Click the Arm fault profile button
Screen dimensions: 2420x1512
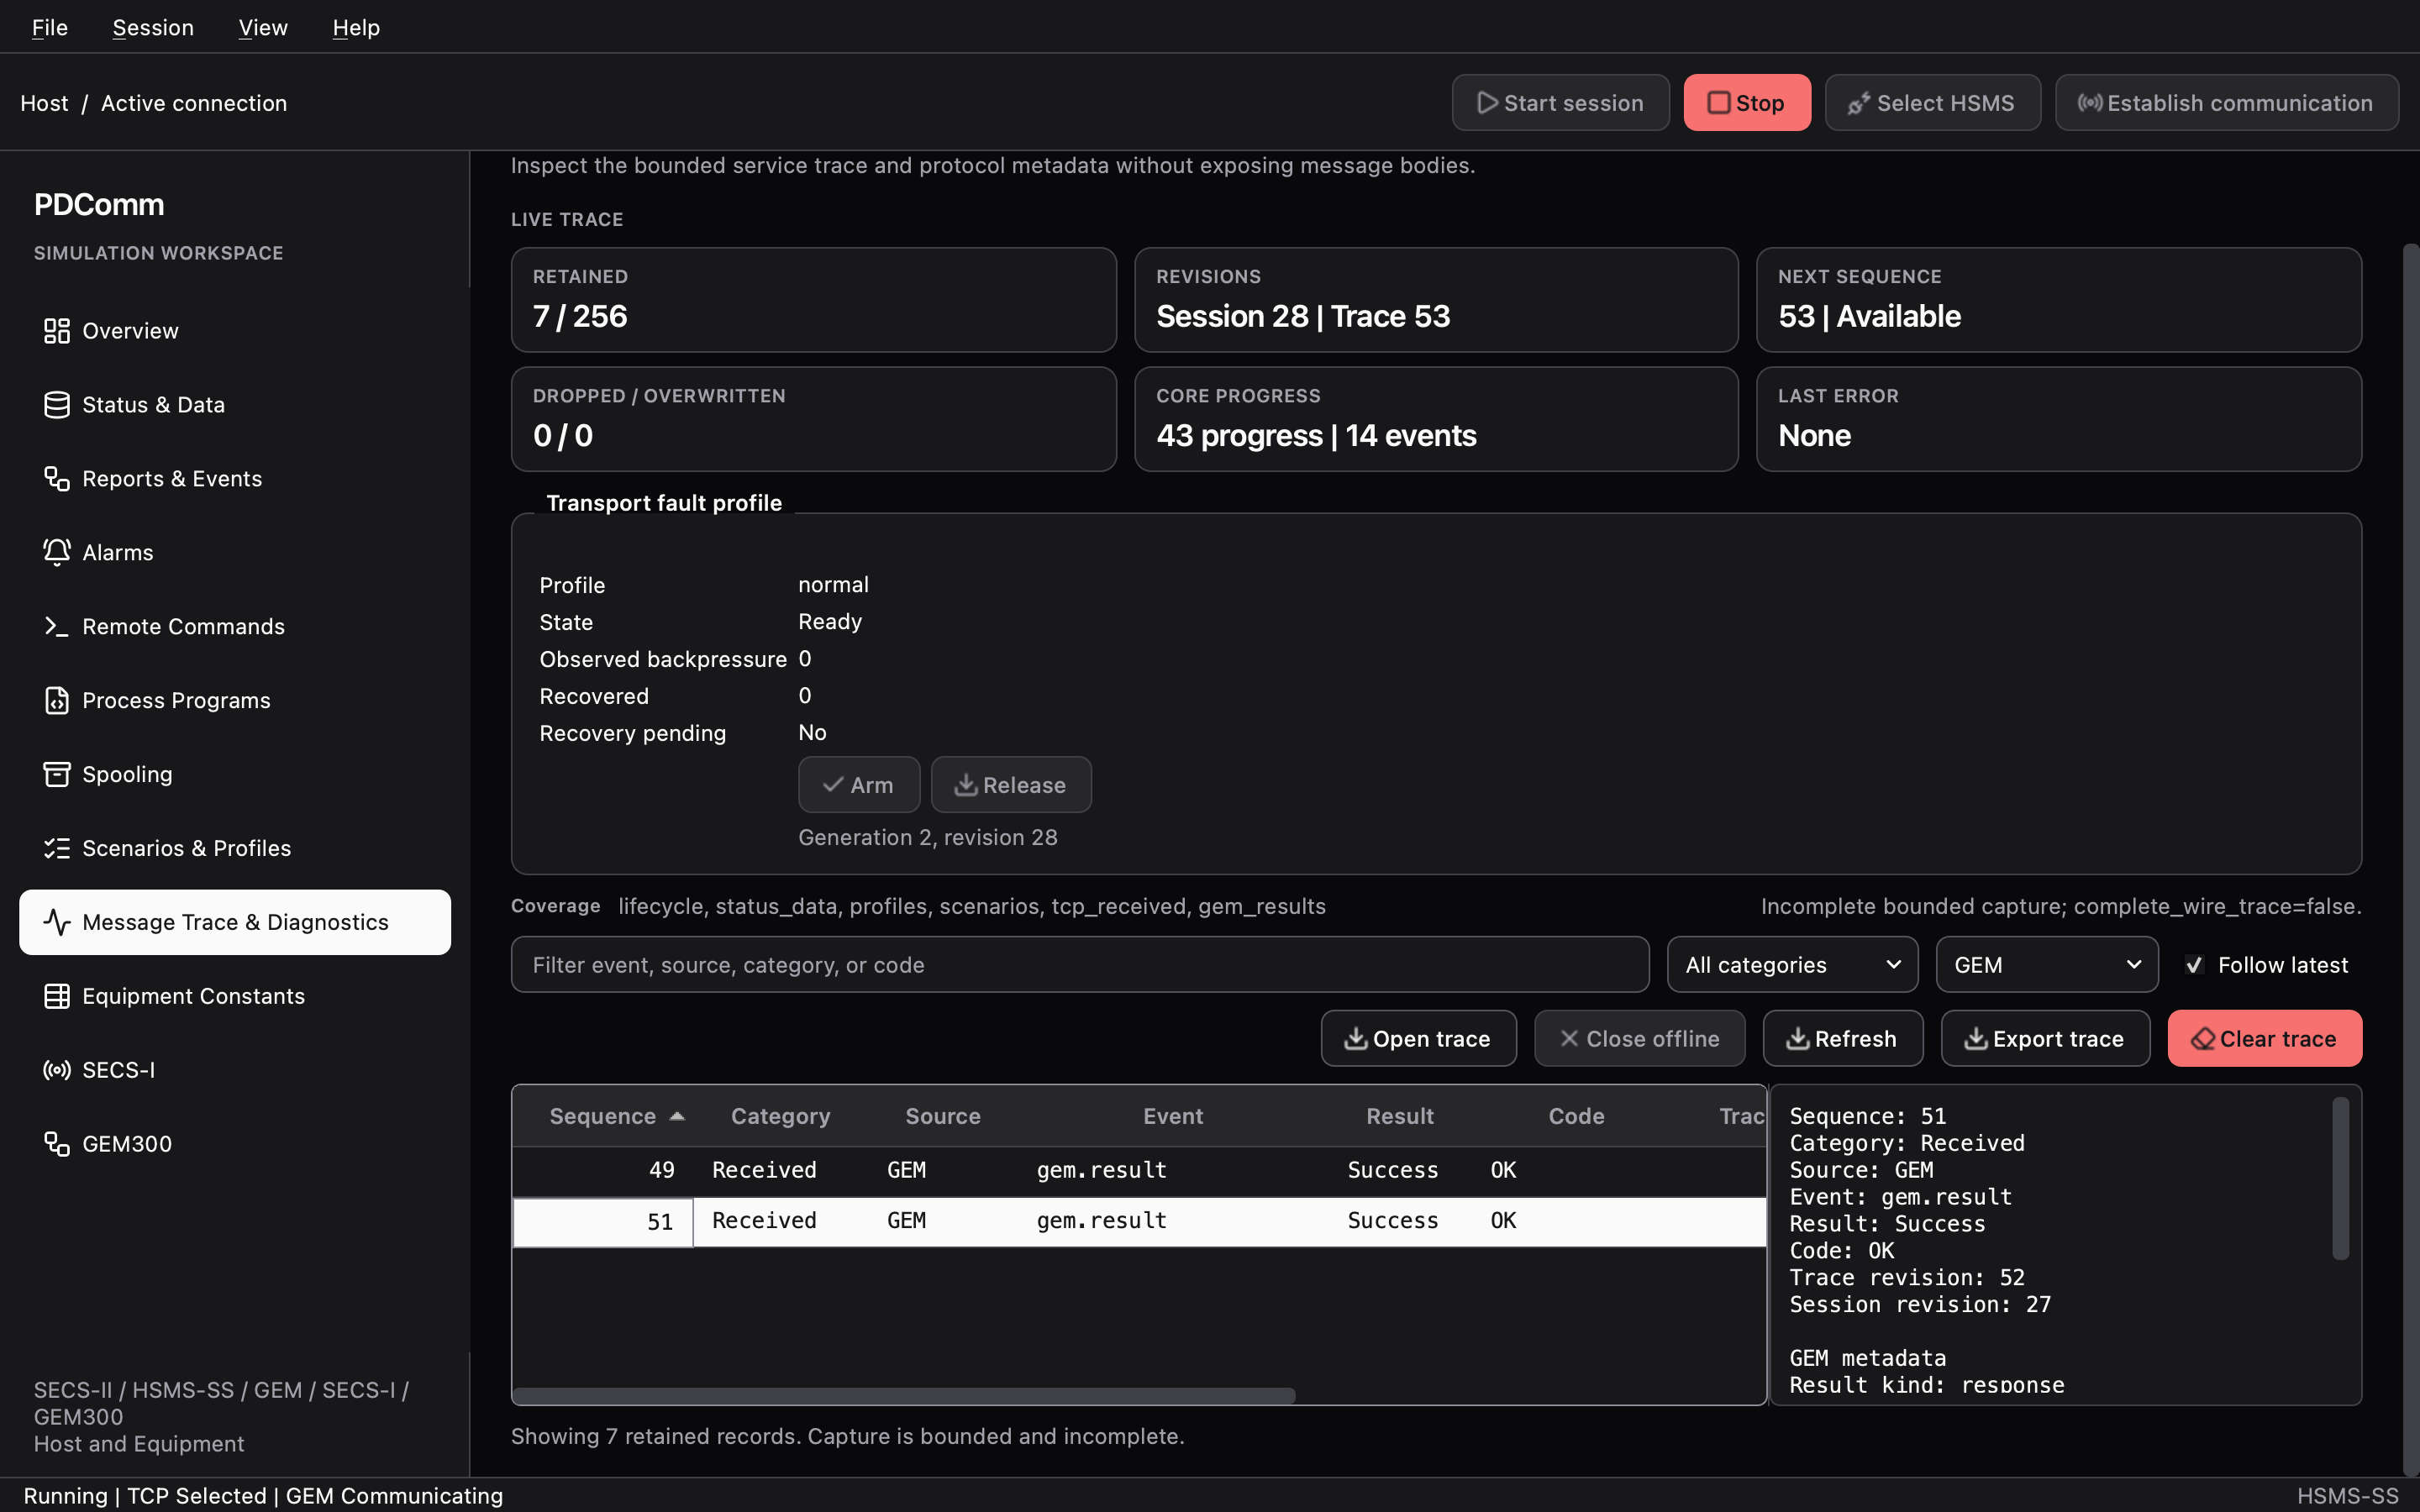coord(859,785)
